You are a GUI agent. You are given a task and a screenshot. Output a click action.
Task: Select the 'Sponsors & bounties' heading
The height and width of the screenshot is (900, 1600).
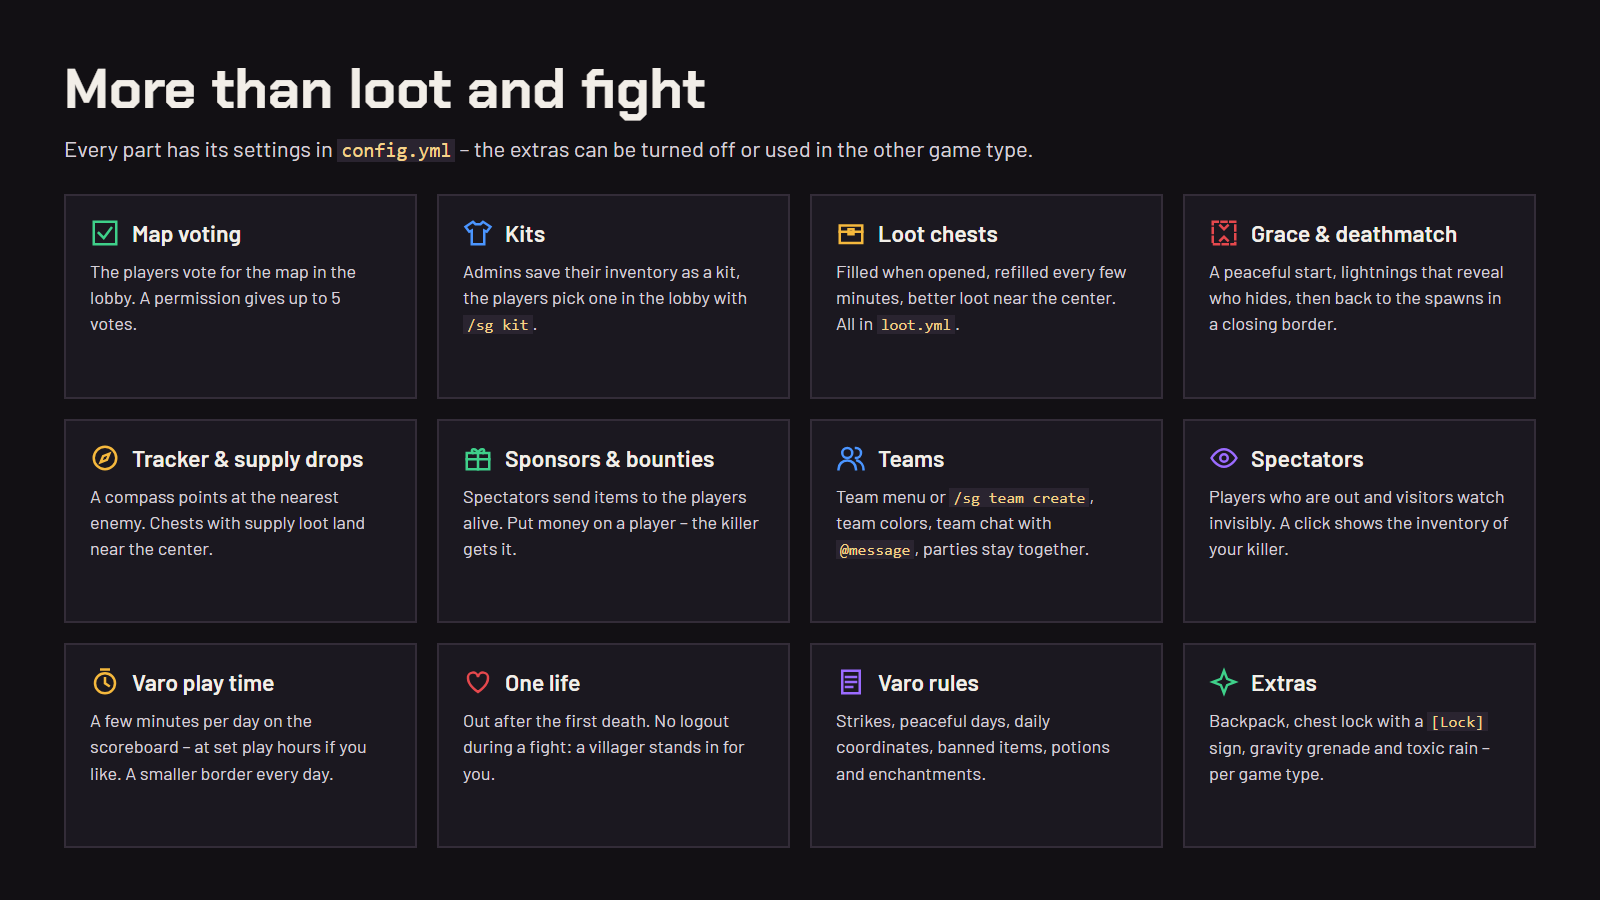tap(609, 459)
